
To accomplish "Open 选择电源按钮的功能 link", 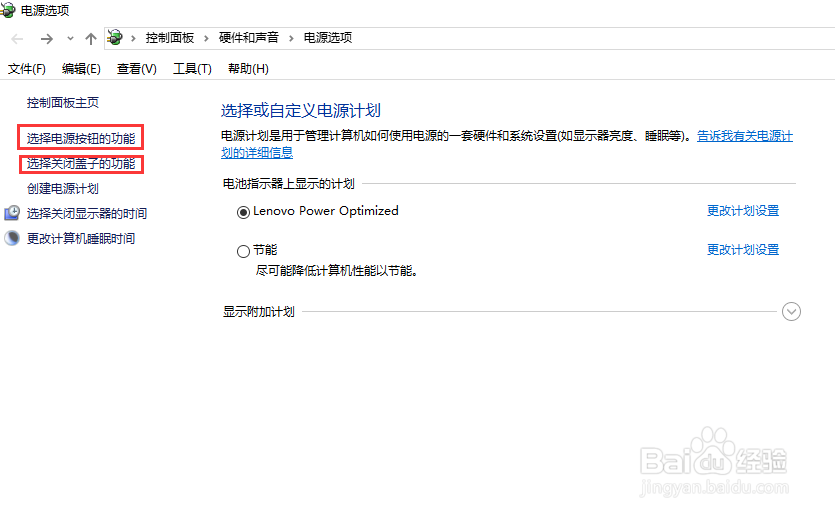I will pyautogui.click(x=81, y=138).
